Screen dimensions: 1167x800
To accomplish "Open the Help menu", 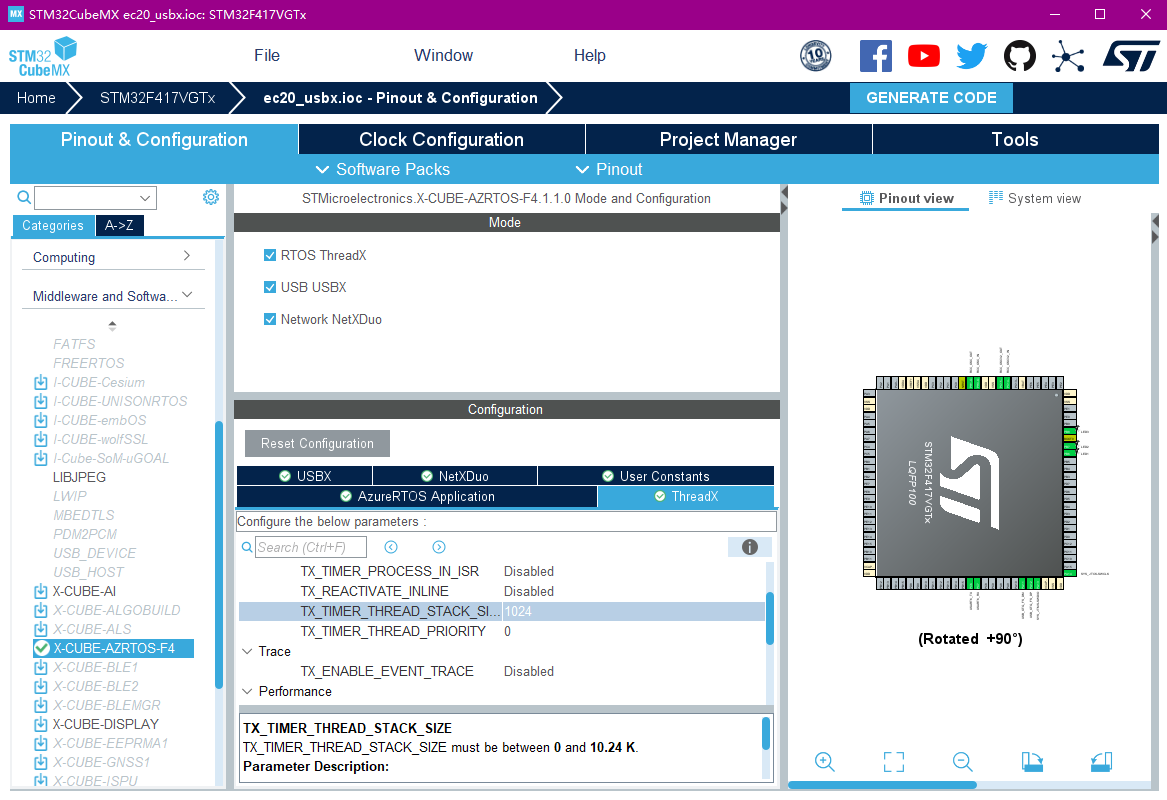I will click(x=589, y=56).
